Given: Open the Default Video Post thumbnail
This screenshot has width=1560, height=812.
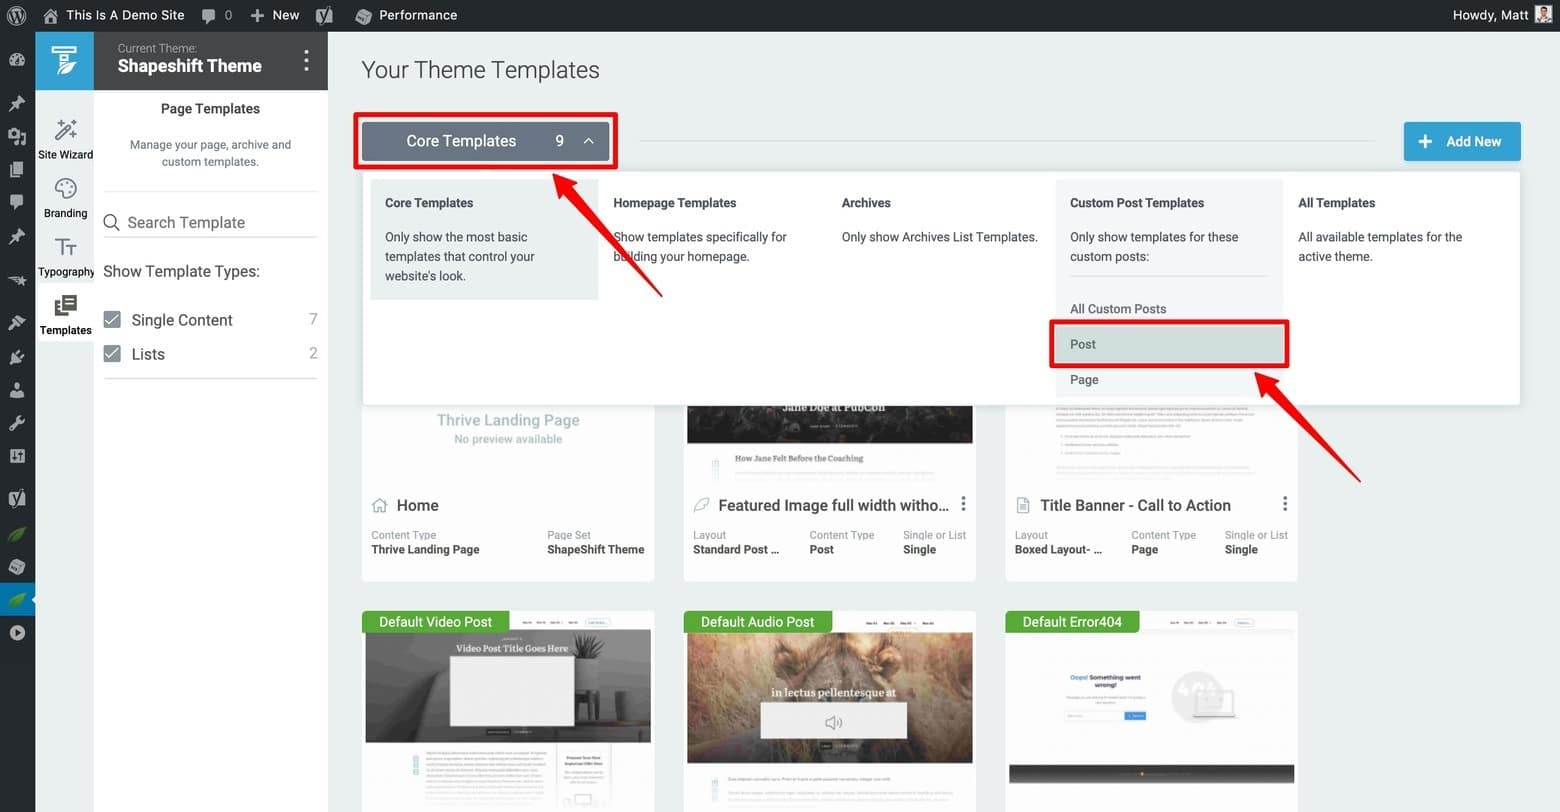Looking at the screenshot, I should click(508, 710).
